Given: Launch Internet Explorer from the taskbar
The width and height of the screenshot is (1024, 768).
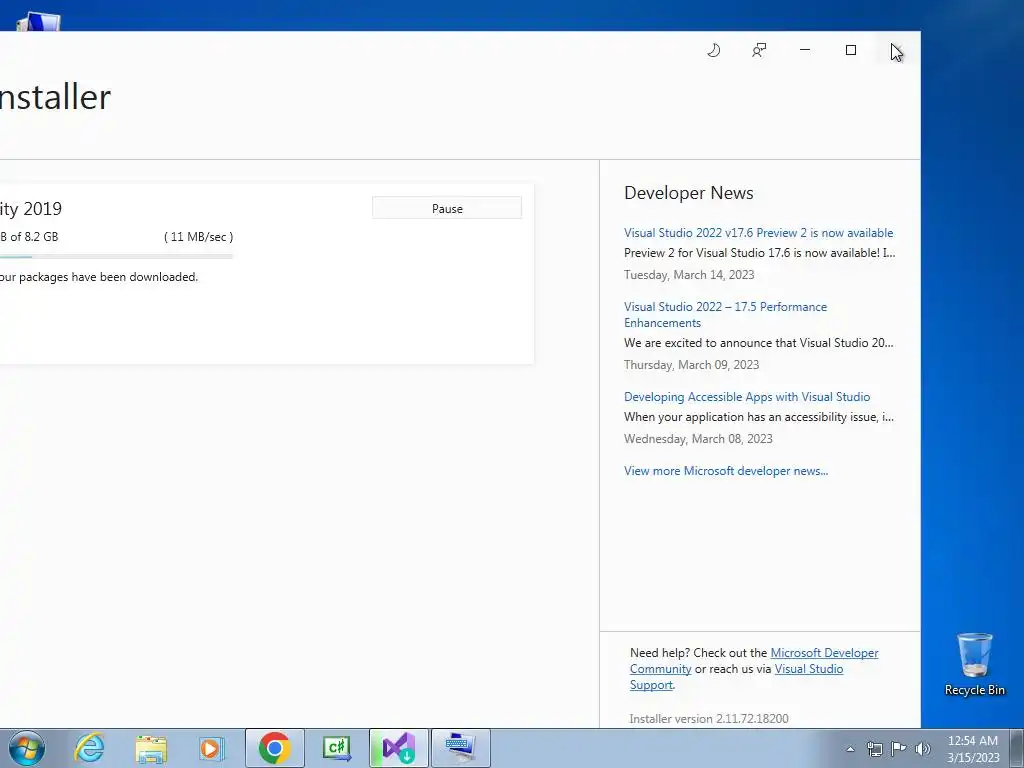Looking at the screenshot, I should [x=89, y=748].
